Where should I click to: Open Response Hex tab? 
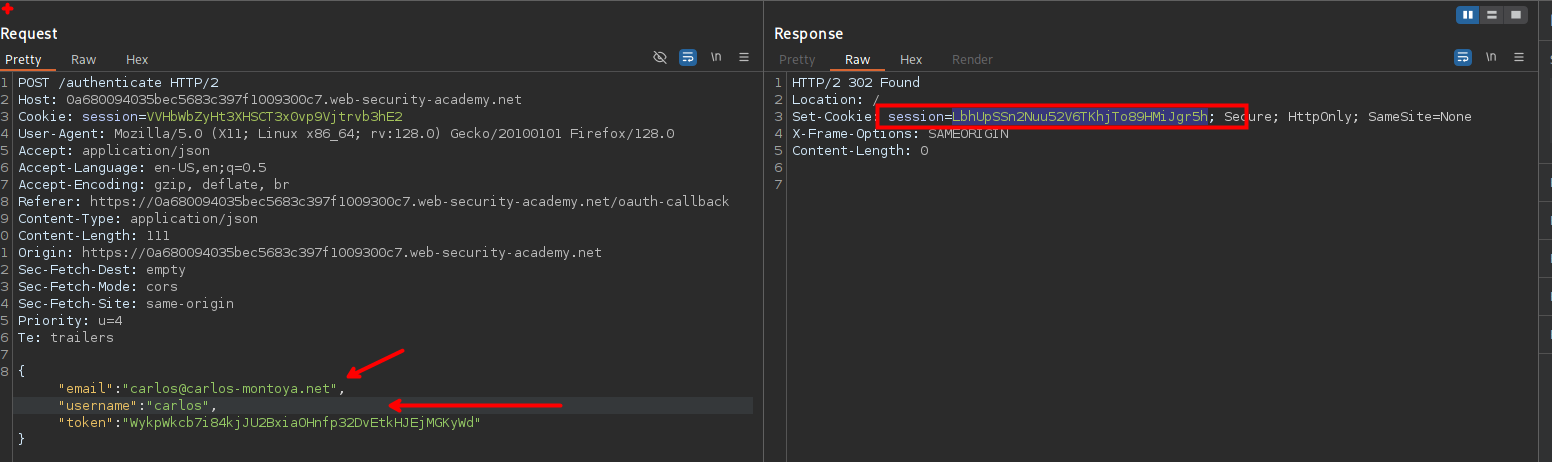(911, 60)
